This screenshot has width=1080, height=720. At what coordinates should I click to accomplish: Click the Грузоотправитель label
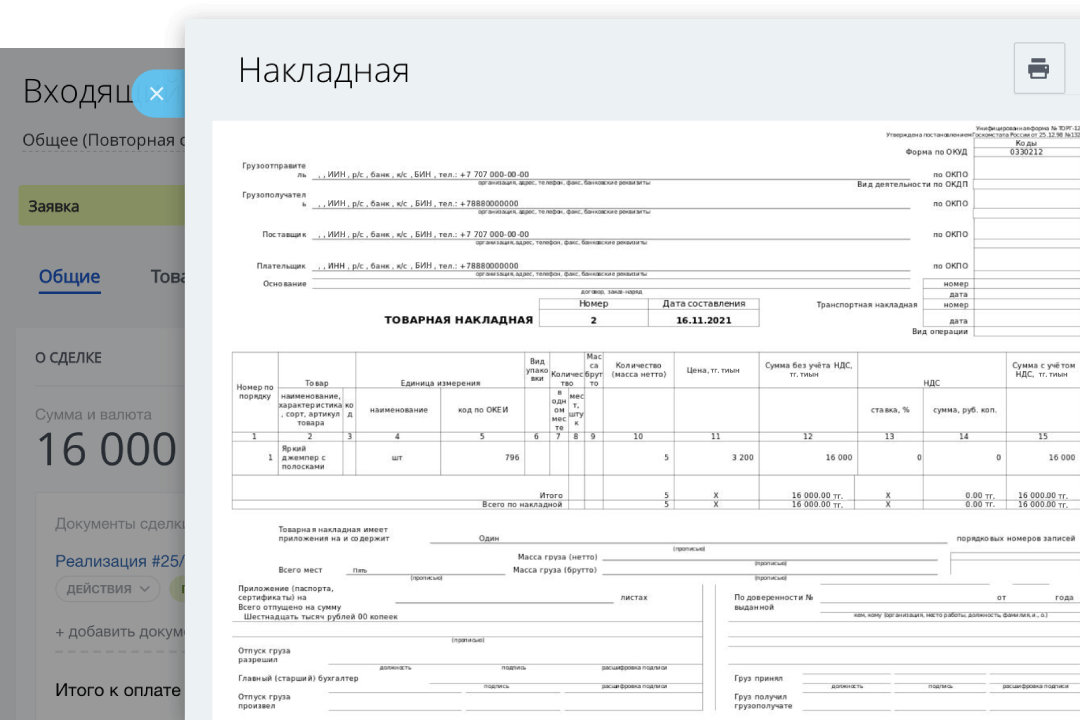274,170
